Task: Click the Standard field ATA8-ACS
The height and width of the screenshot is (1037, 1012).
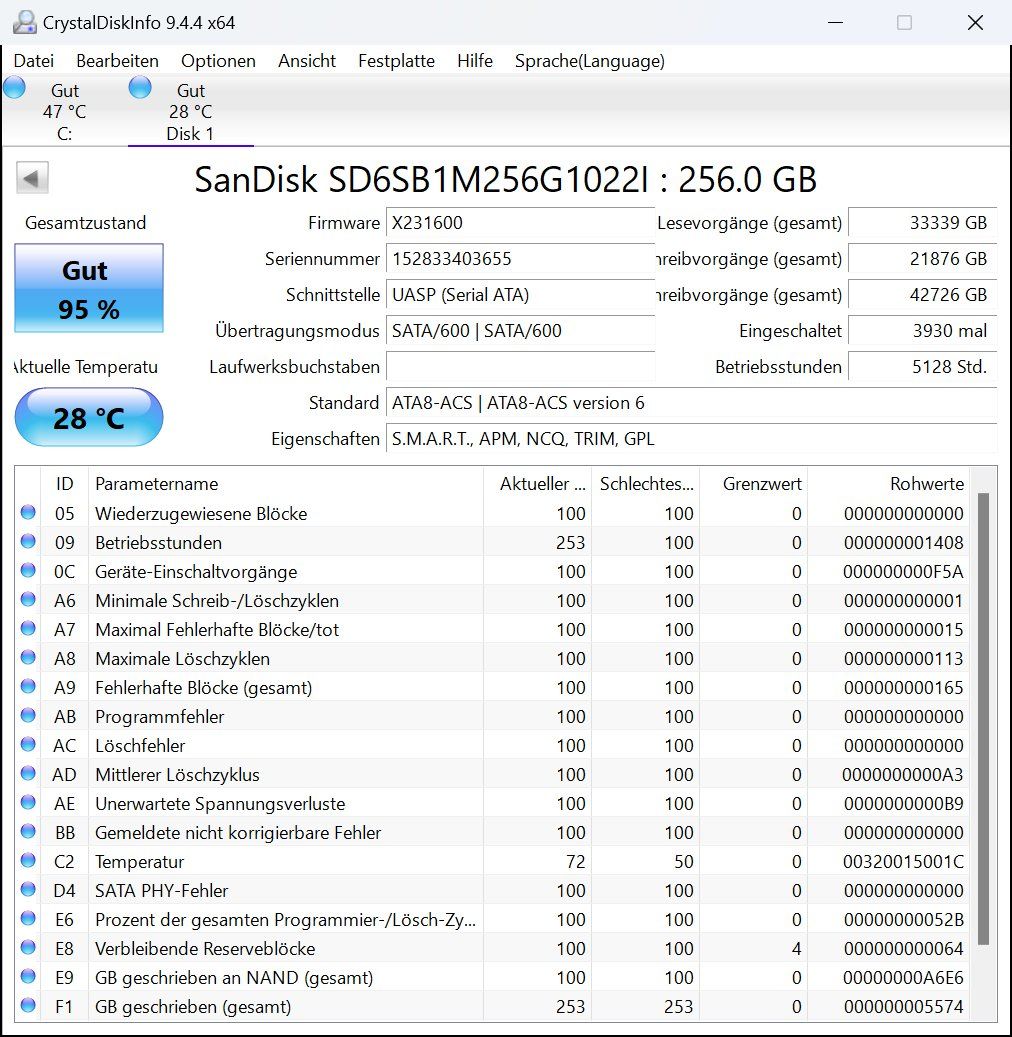Action: click(691, 402)
